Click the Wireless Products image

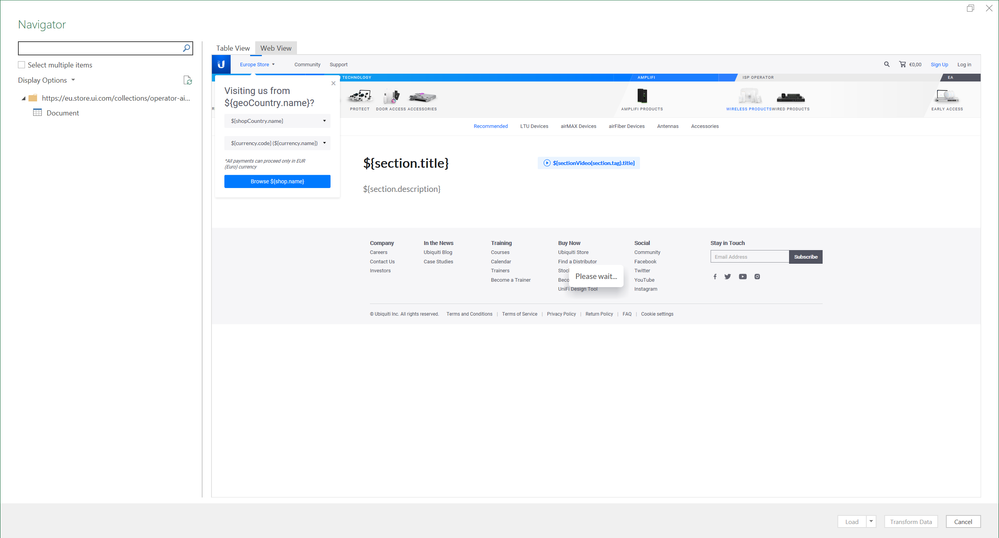750,96
